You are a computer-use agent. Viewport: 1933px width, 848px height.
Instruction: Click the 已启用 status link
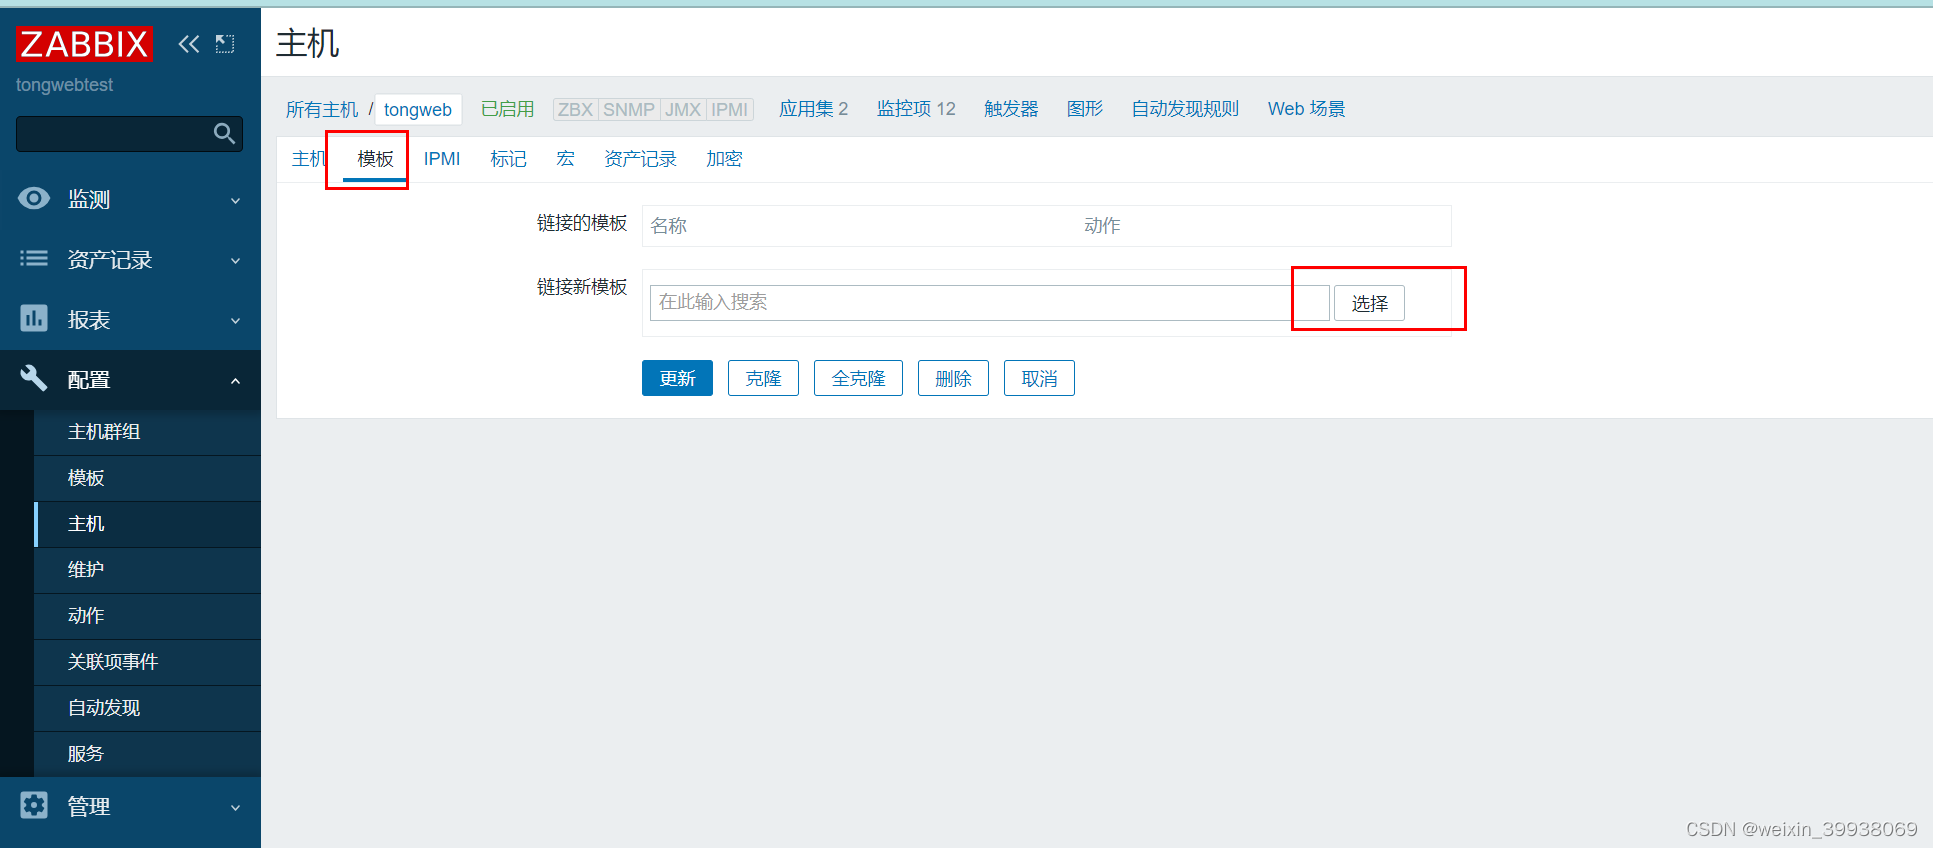tap(507, 109)
